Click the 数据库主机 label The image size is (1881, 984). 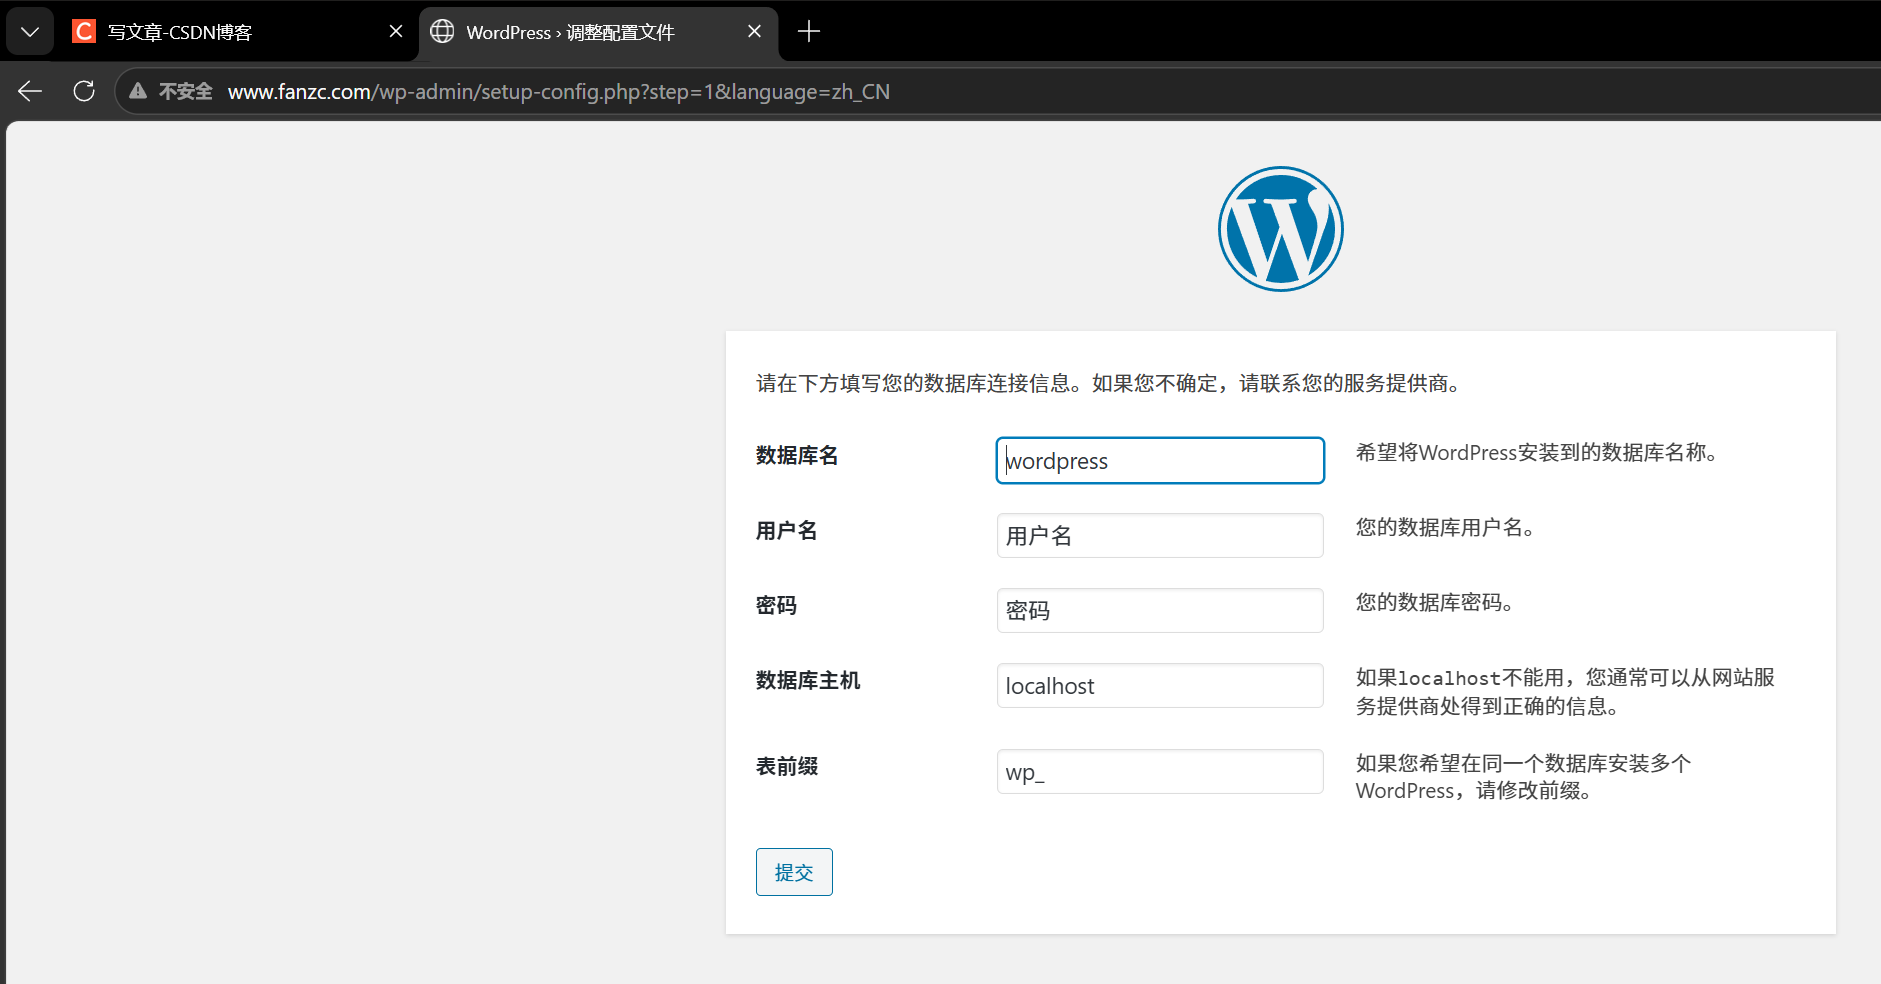(x=808, y=681)
